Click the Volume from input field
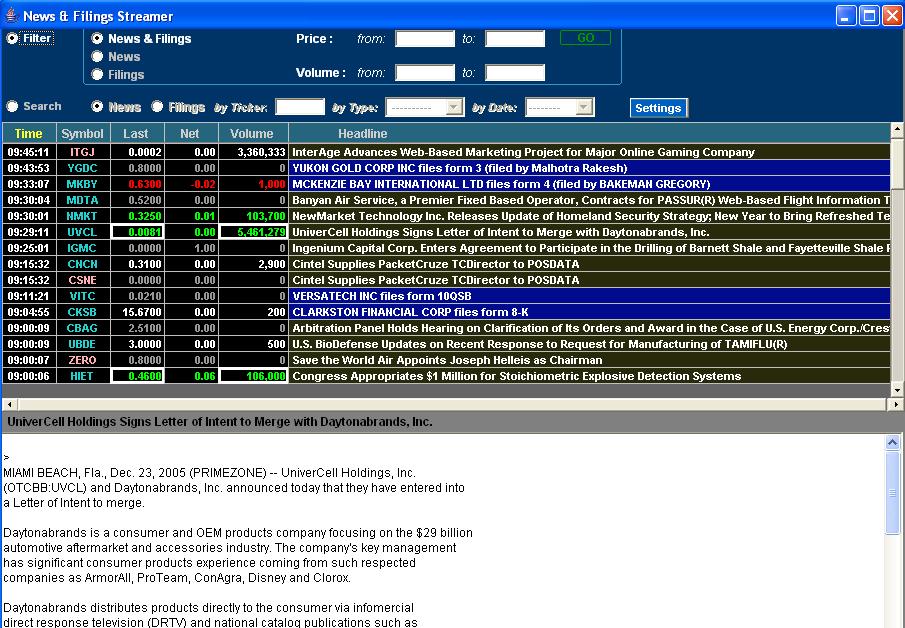Screen dimensions: 905x628 (425, 73)
